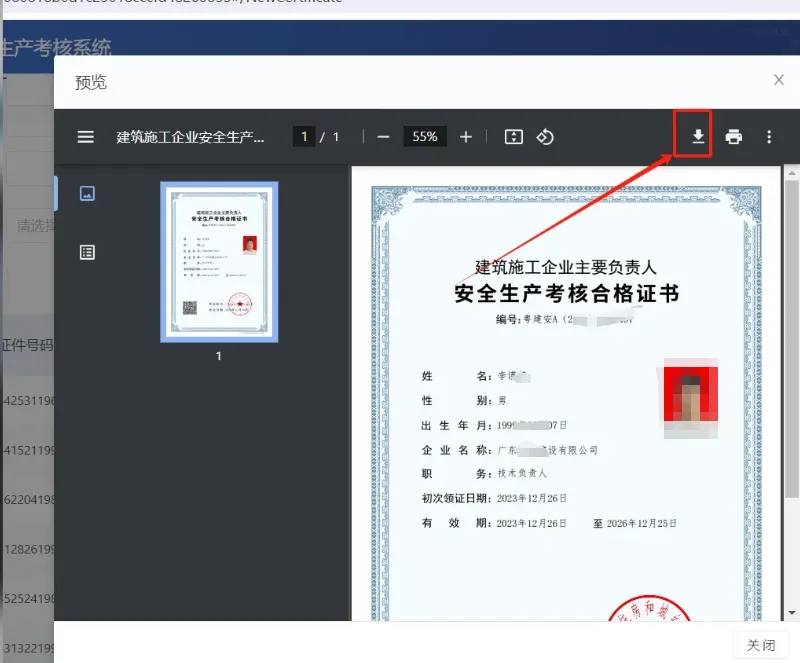Click the 技术负责人 position value
Screen dimensions: 800x663
click(522, 473)
